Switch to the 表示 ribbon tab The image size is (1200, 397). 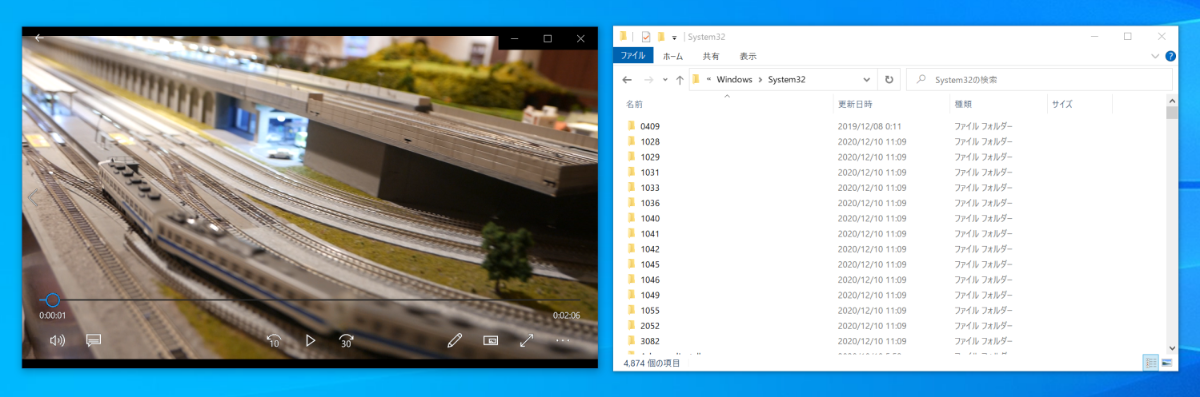pyautogui.click(x=748, y=56)
